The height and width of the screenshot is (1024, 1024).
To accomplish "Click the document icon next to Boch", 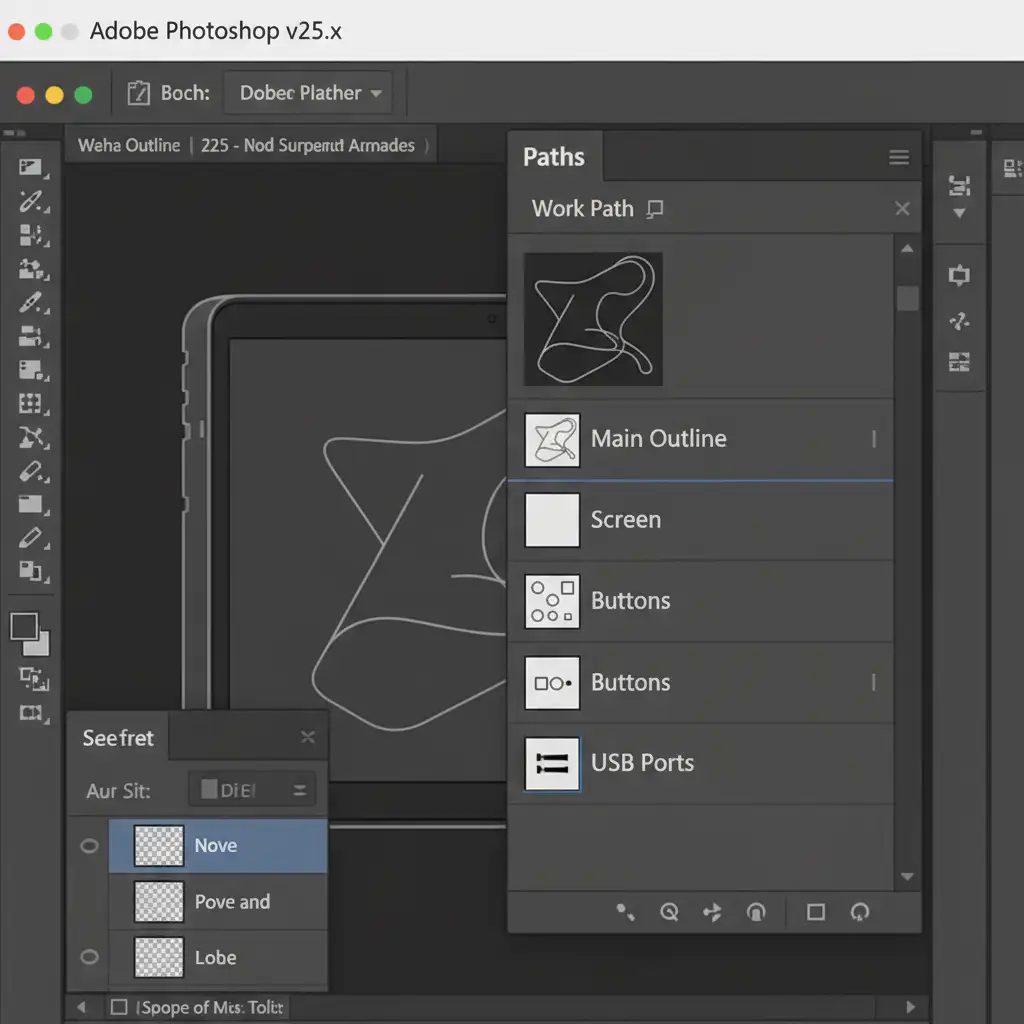I will point(138,94).
